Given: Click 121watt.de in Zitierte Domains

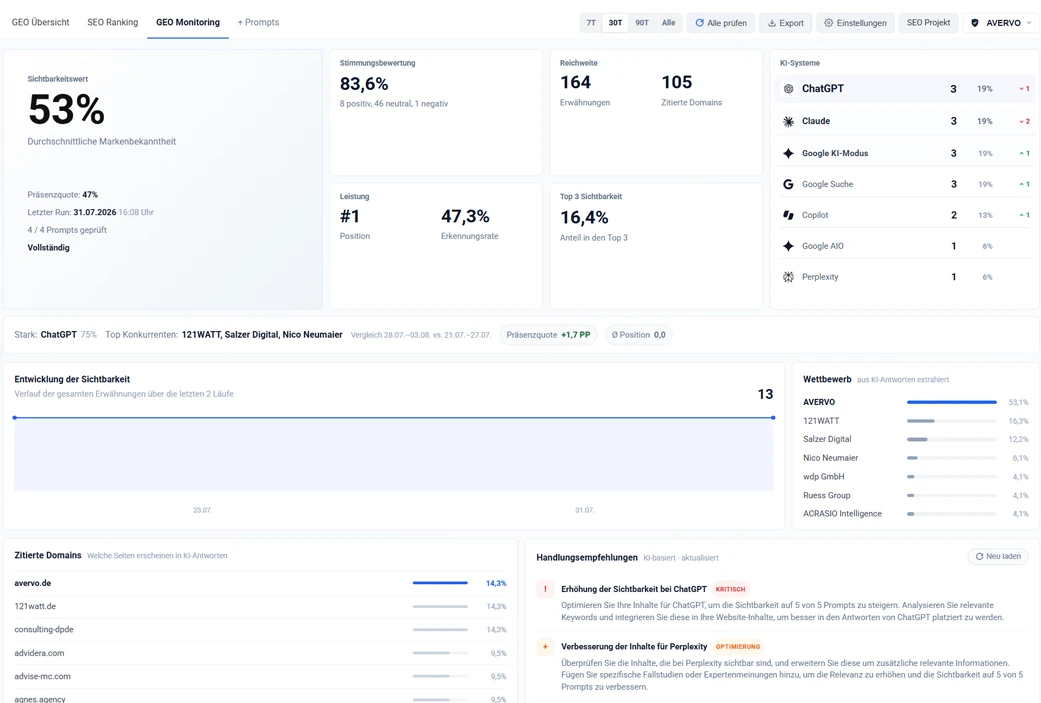Looking at the screenshot, I should click(x=35, y=606).
